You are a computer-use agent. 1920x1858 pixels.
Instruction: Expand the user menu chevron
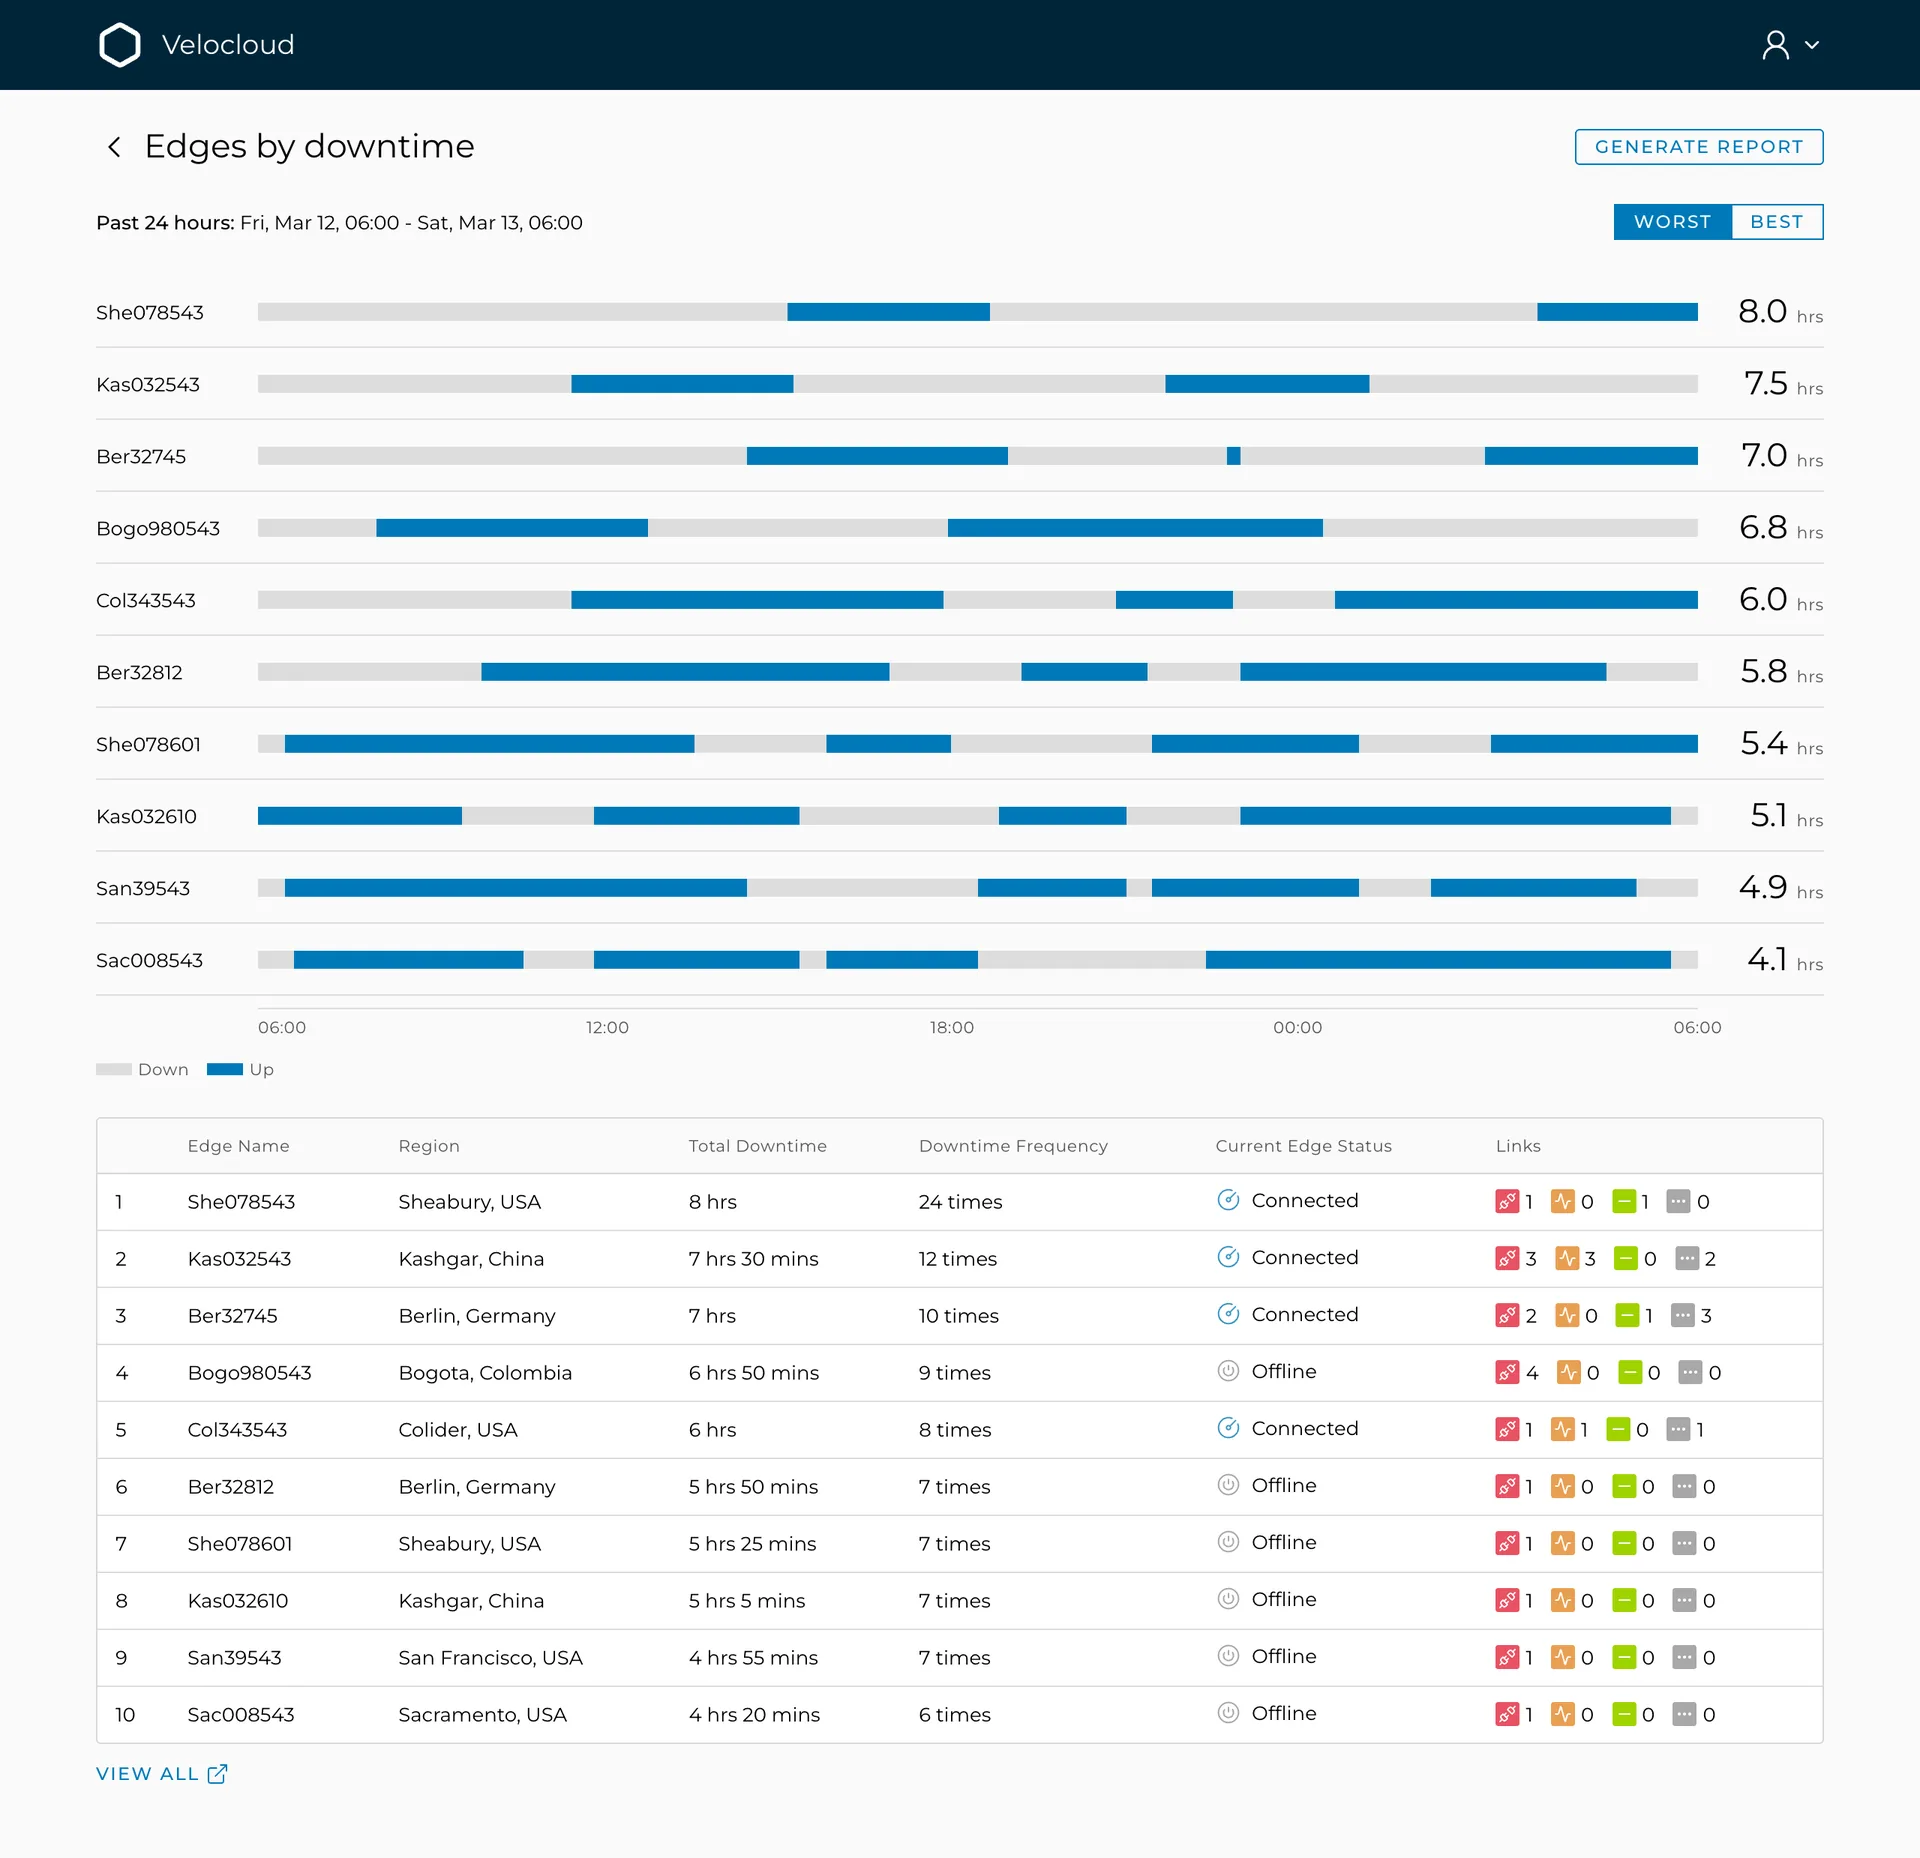tap(1811, 45)
